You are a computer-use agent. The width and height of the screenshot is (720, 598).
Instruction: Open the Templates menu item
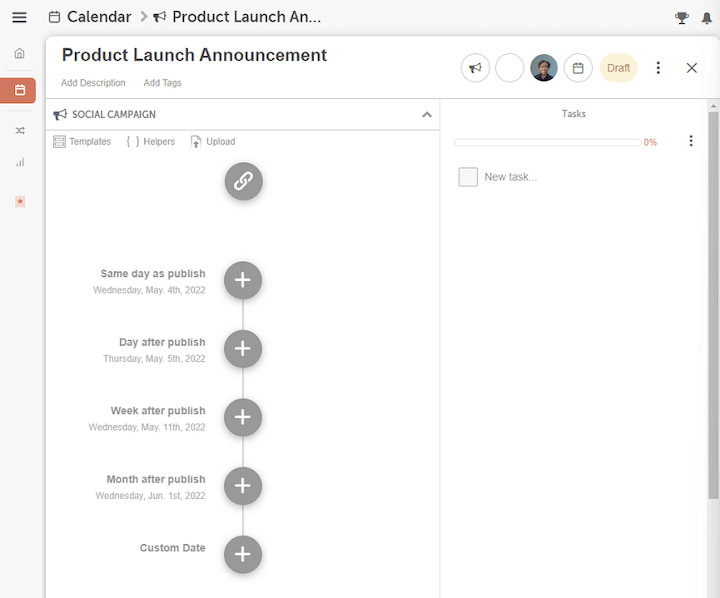point(82,142)
